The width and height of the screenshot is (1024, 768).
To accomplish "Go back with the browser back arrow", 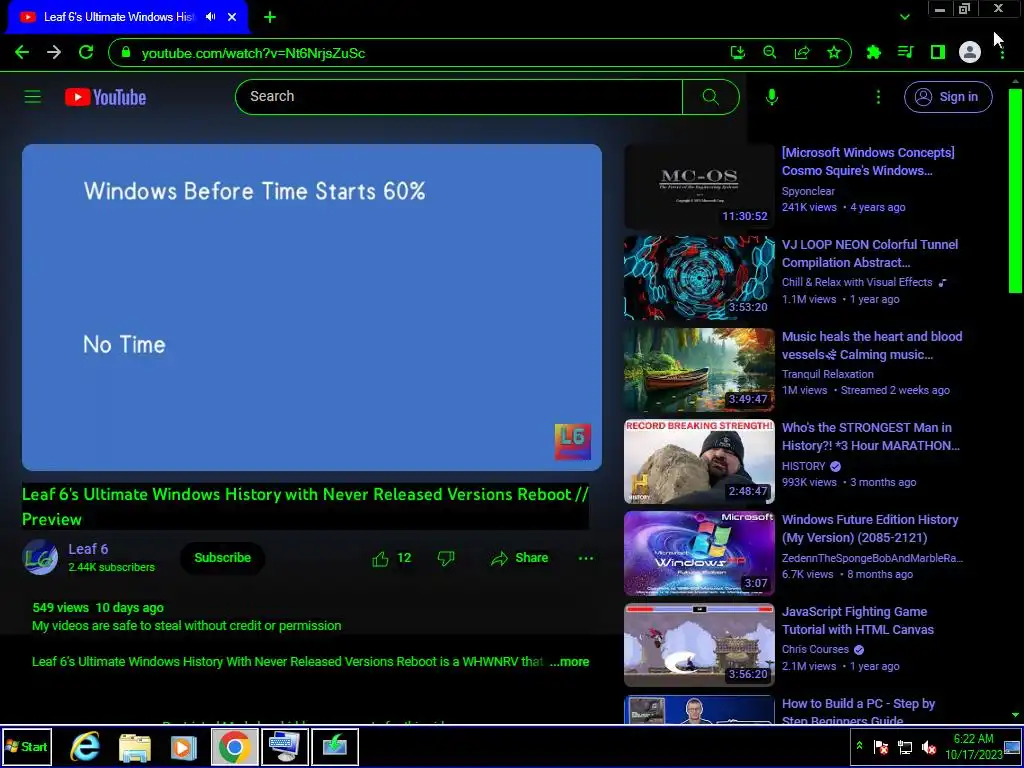I will (22, 53).
